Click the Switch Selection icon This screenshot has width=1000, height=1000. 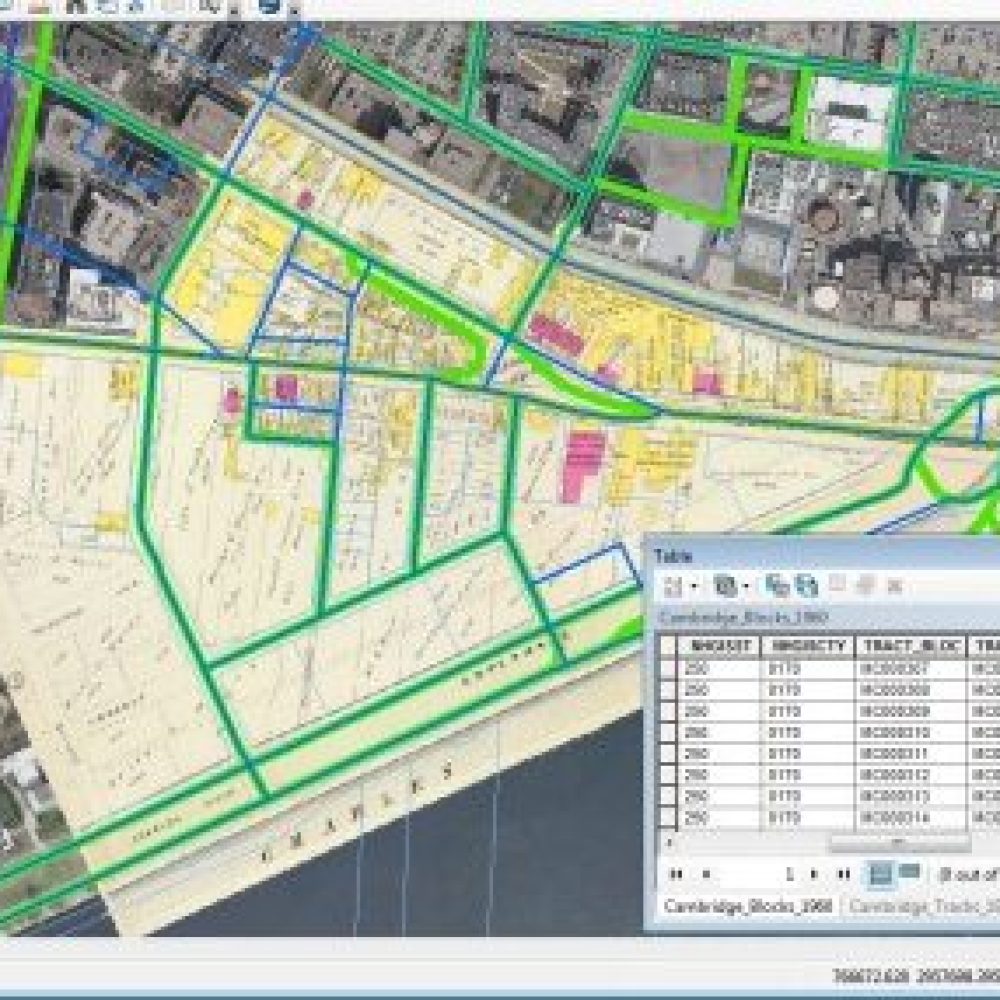pyautogui.click(x=806, y=585)
